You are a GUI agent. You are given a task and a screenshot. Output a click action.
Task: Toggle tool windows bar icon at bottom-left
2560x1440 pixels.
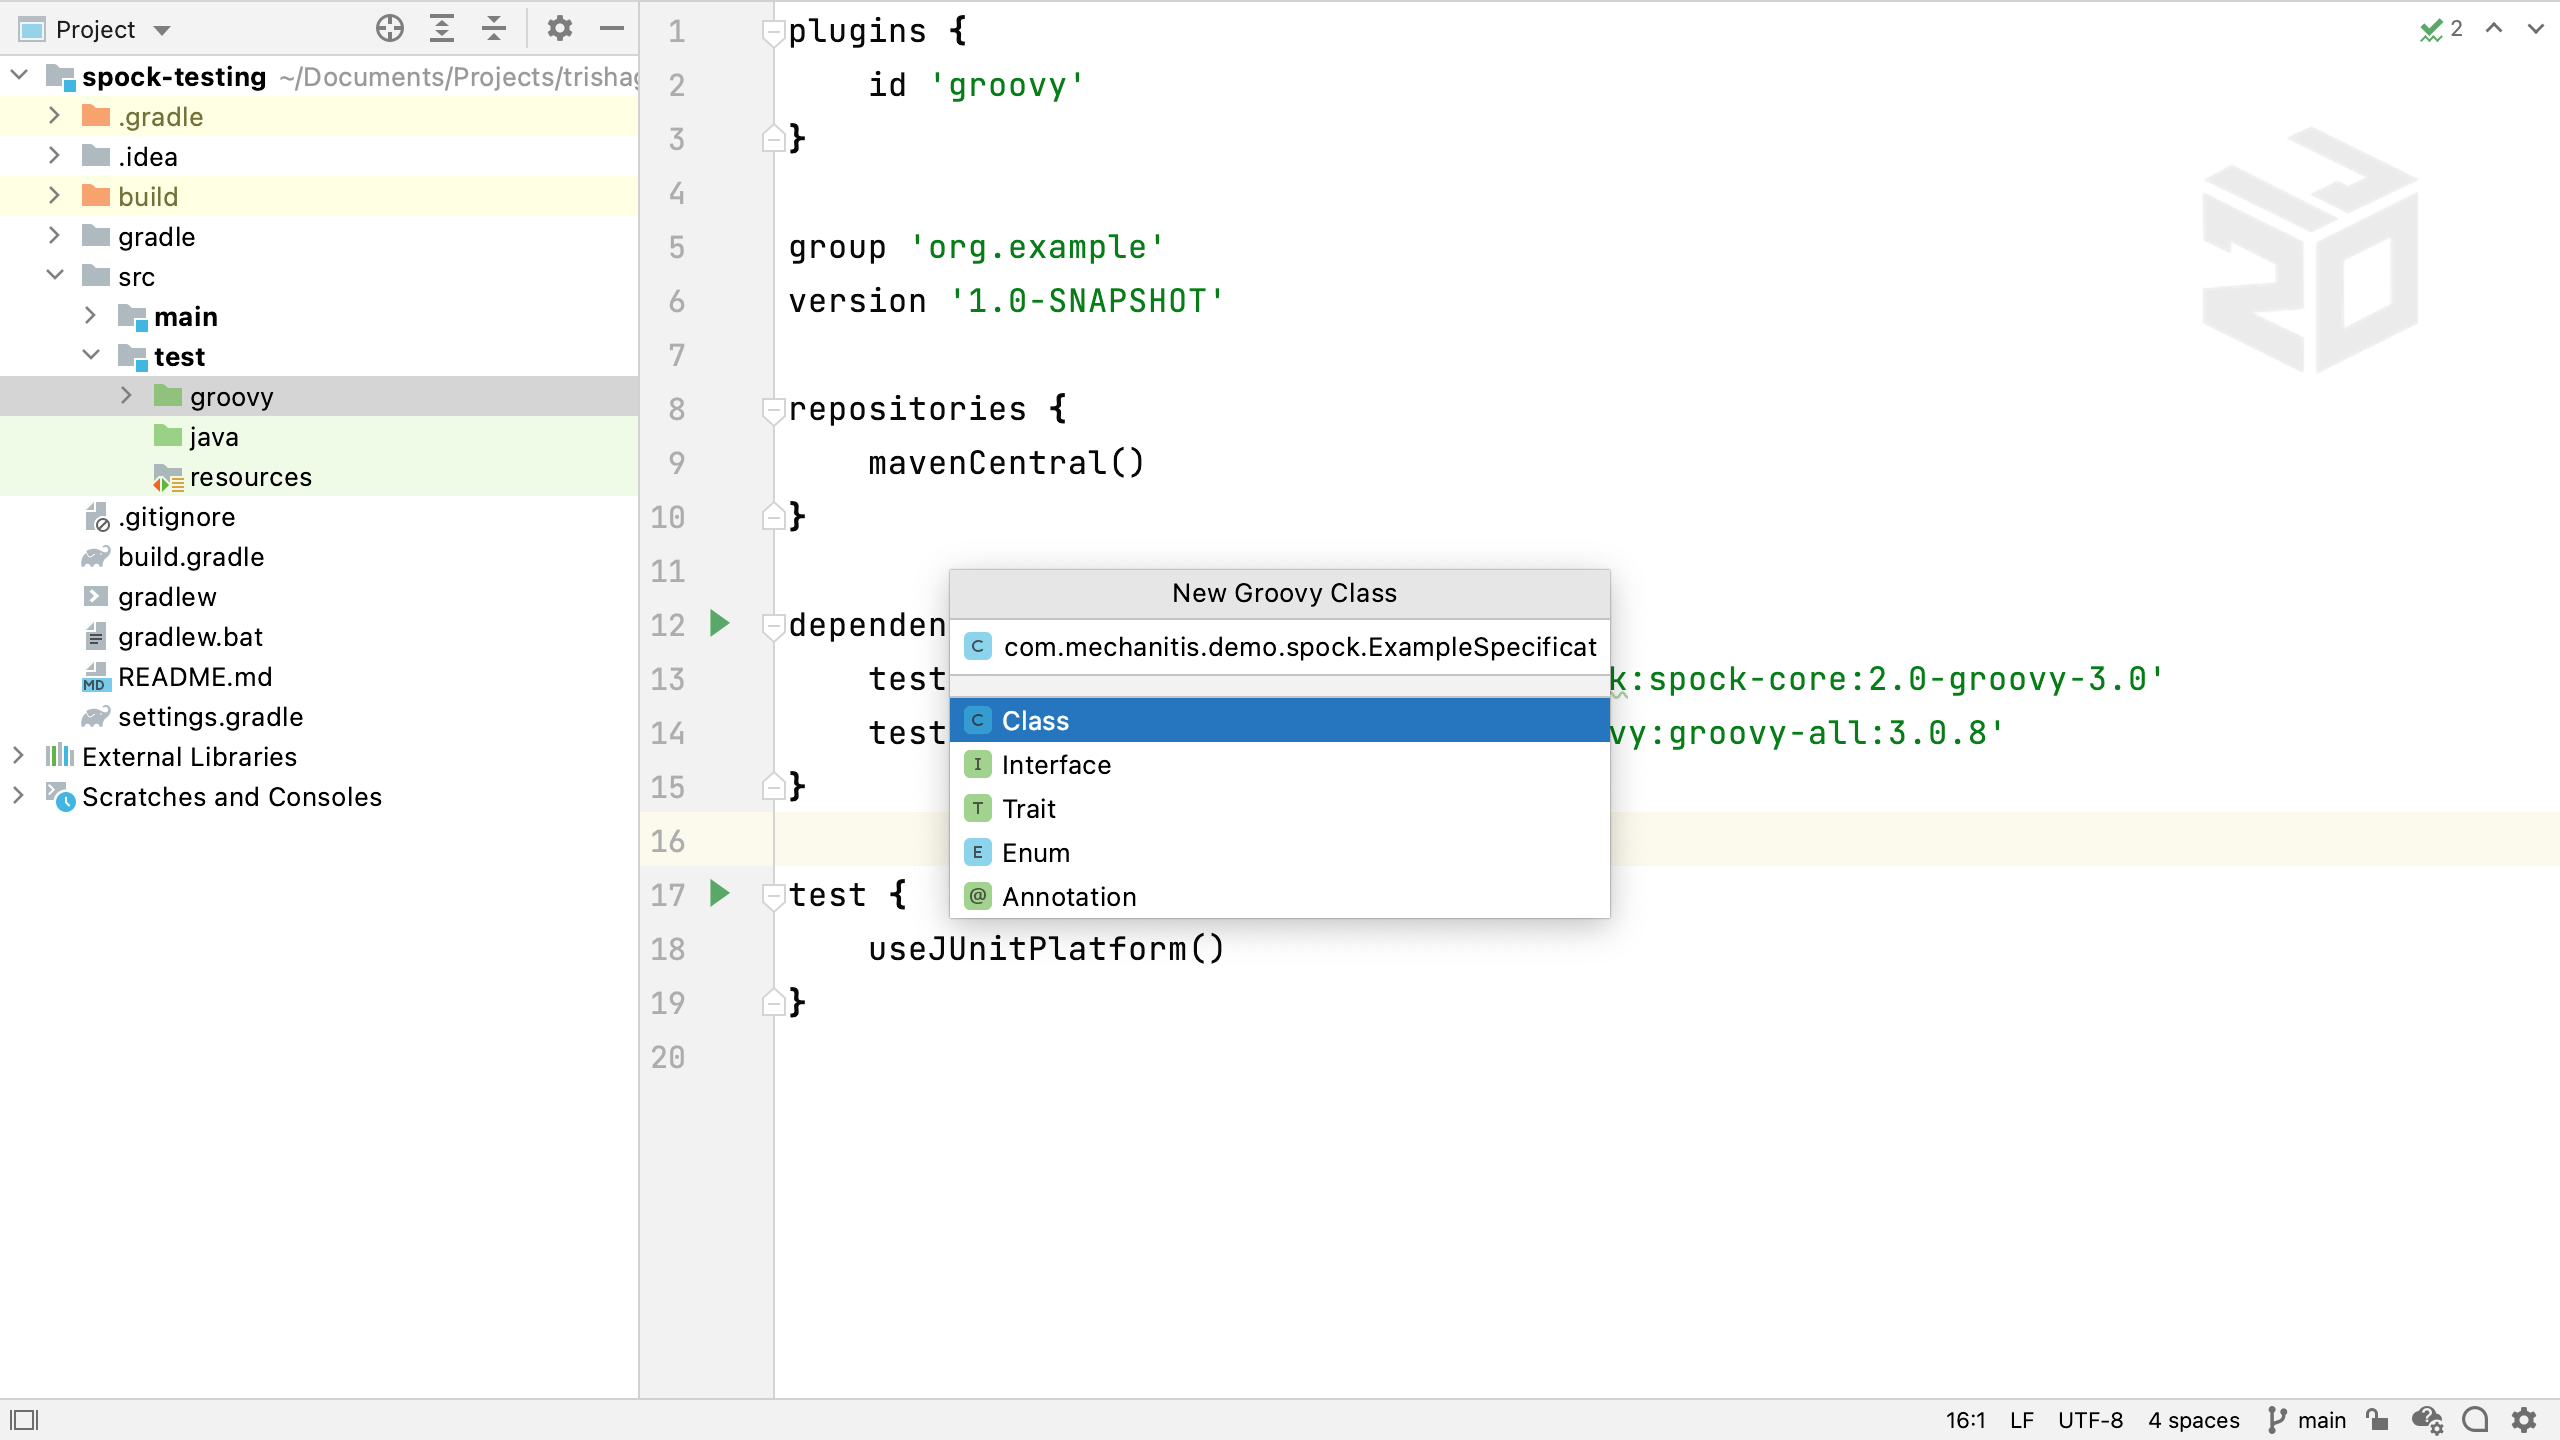[x=24, y=1420]
